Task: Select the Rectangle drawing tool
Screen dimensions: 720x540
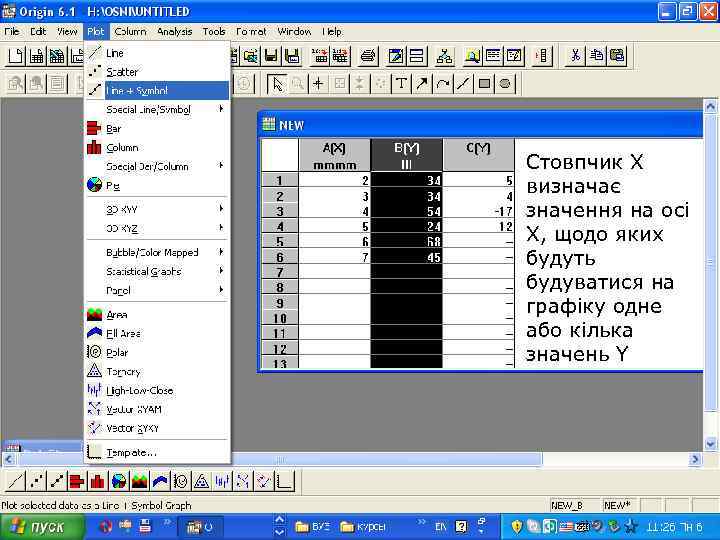Action: (484, 84)
